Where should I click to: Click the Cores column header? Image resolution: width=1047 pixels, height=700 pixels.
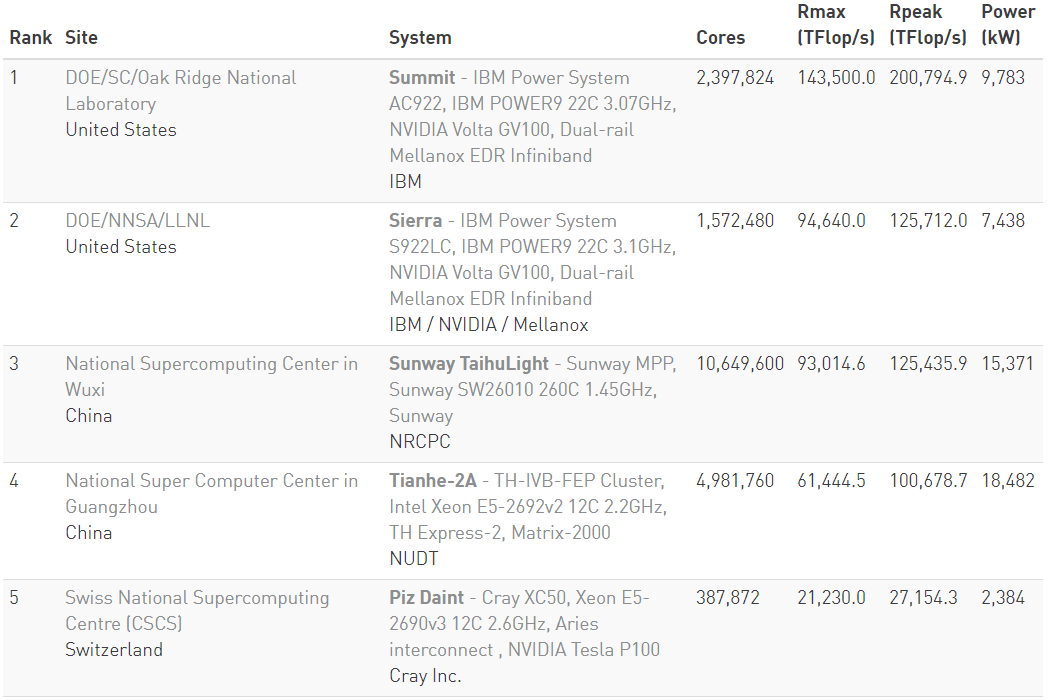[x=720, y=37]
